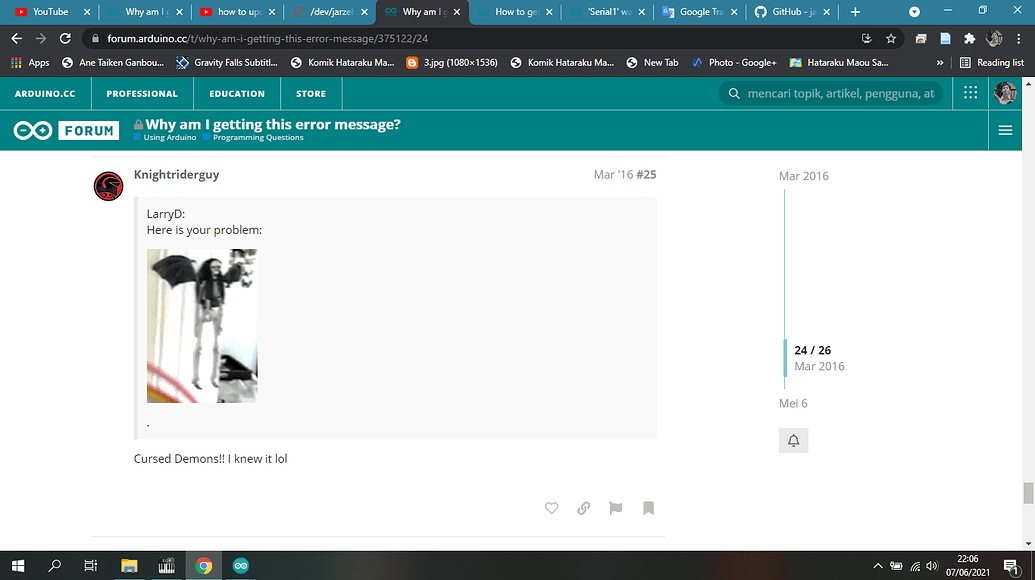1035x580 pixels.
Task: Select the EDUCATION menu item
Action: [236, 93]
